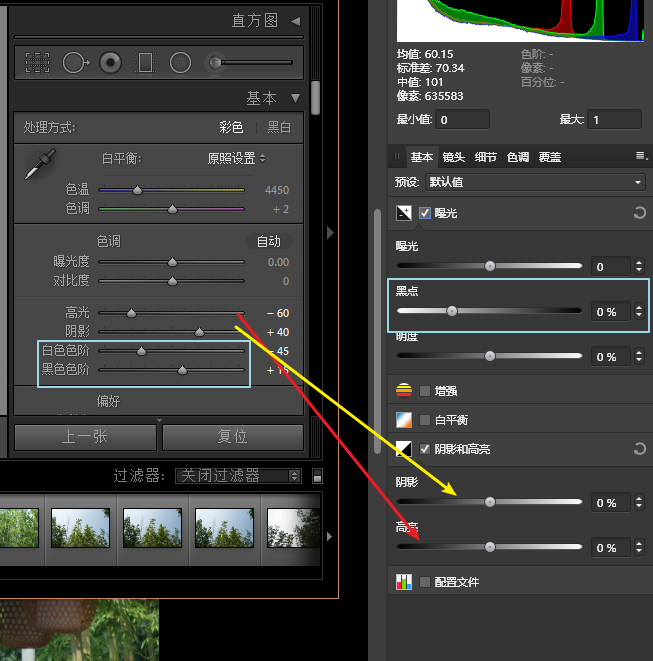The height and width of the screenshot is (661, 653).
Task: Open the 预设 preset dropdown
Action: (x=535, y=182)
